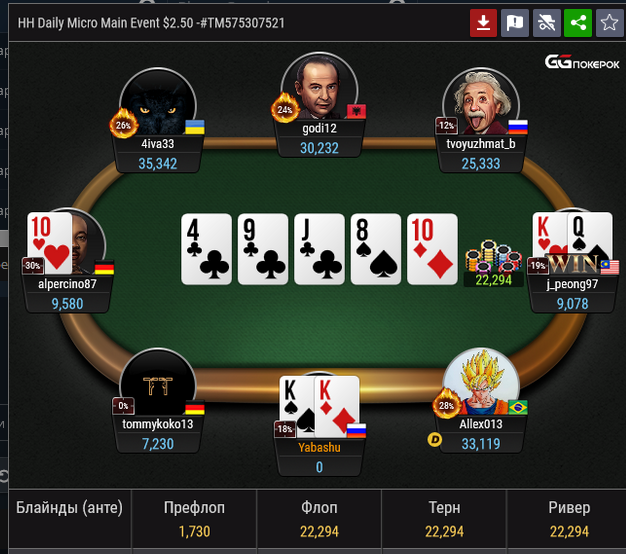Screen dimensions: 626x554
Task: Mark the hand as favorite with star
Action: (x=609, y=23)
